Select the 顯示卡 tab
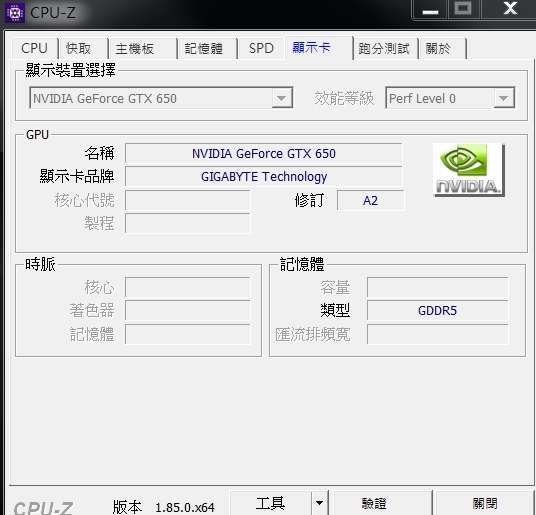This screenshot has height=515, width=536. (319, 48)
